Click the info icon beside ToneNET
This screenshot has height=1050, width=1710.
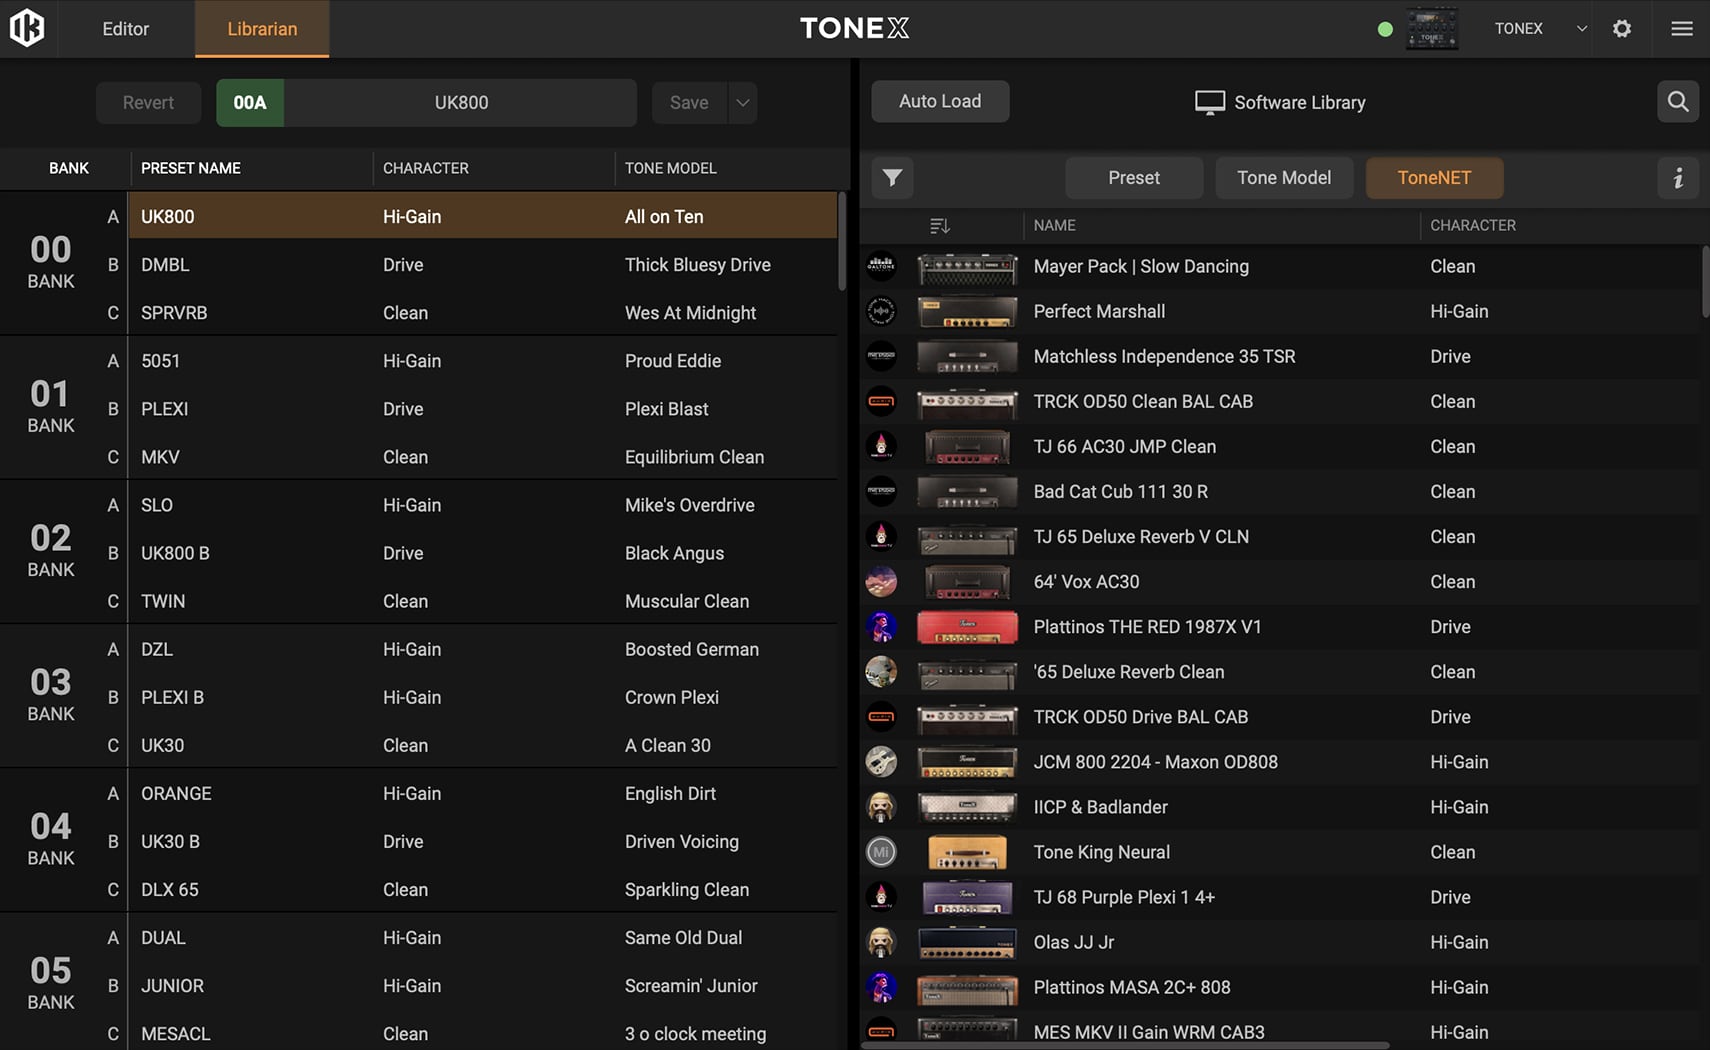(1678, 178)
